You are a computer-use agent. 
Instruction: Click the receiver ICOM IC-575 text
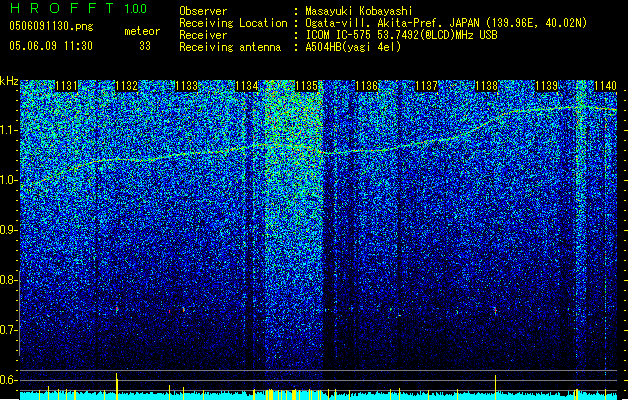click(x=401, y=35)
